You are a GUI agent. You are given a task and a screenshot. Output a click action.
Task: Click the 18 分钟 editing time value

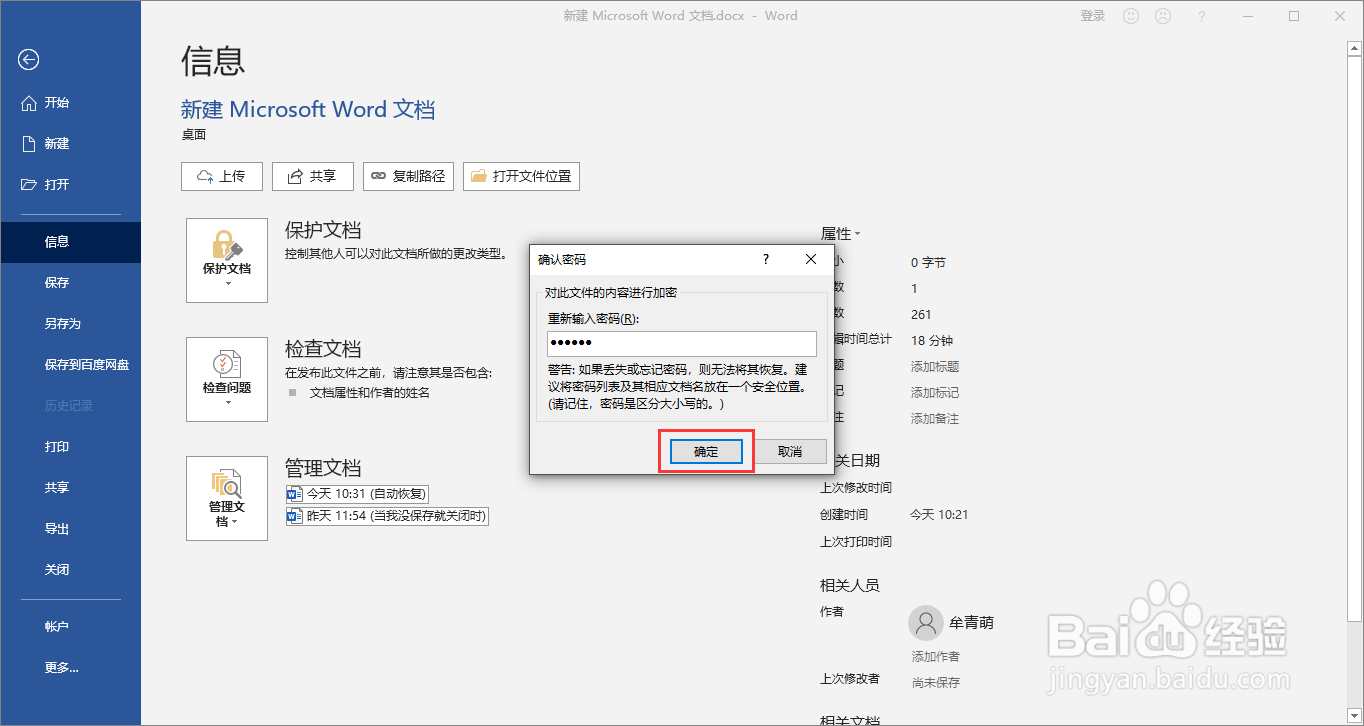point(932,341)
